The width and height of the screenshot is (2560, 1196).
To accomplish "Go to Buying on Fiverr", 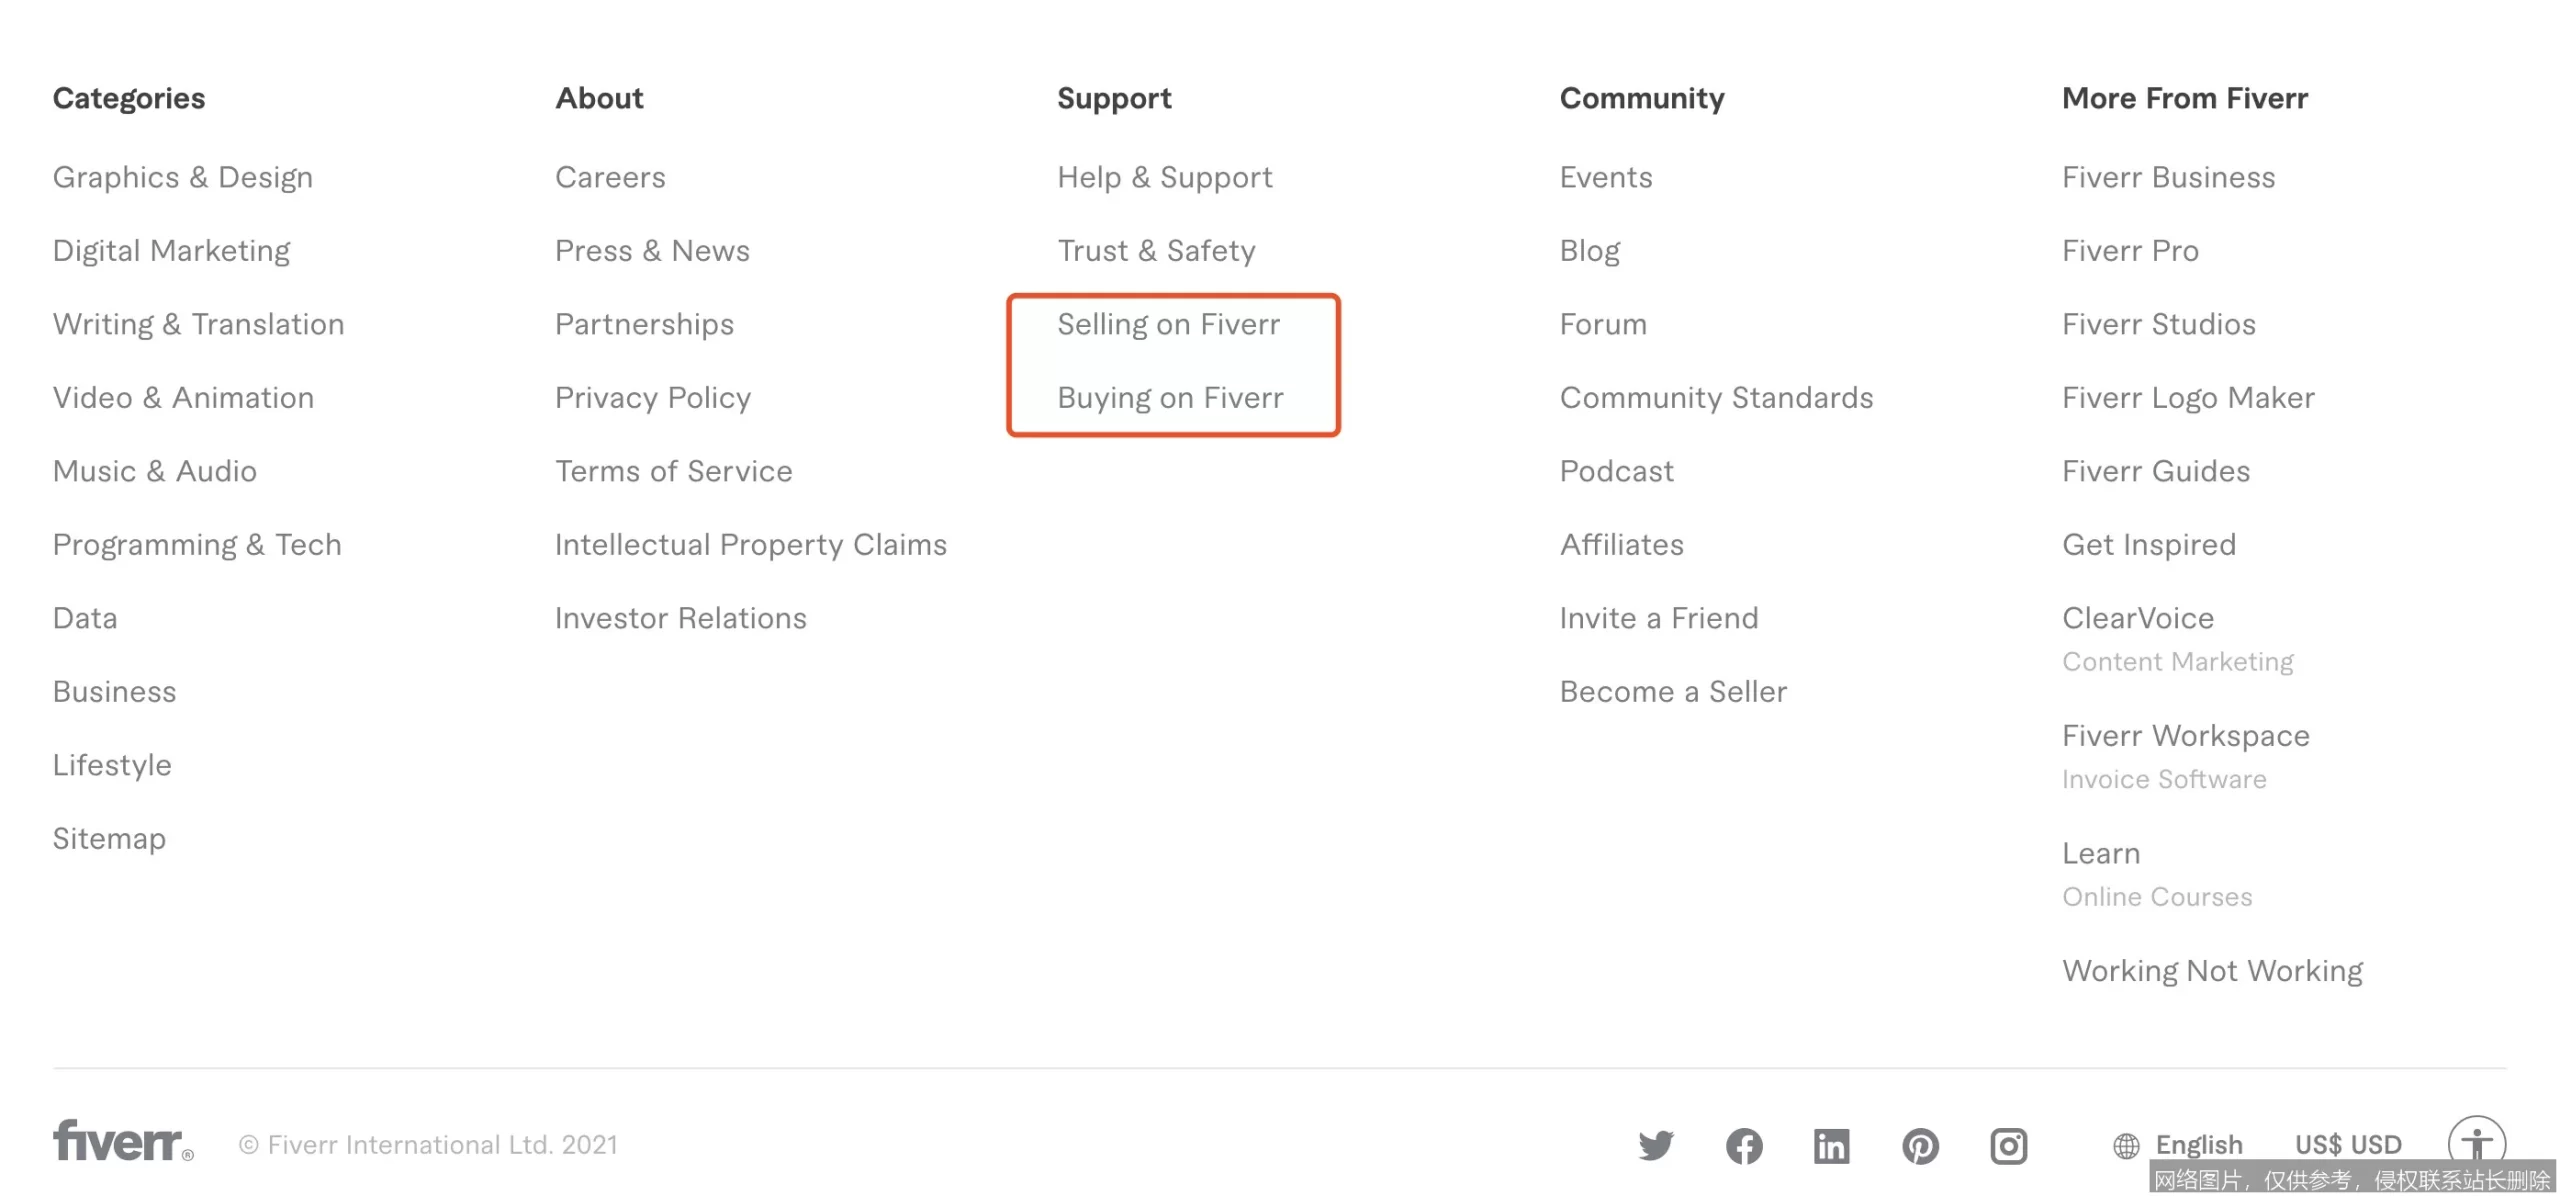I will 1170,398.
